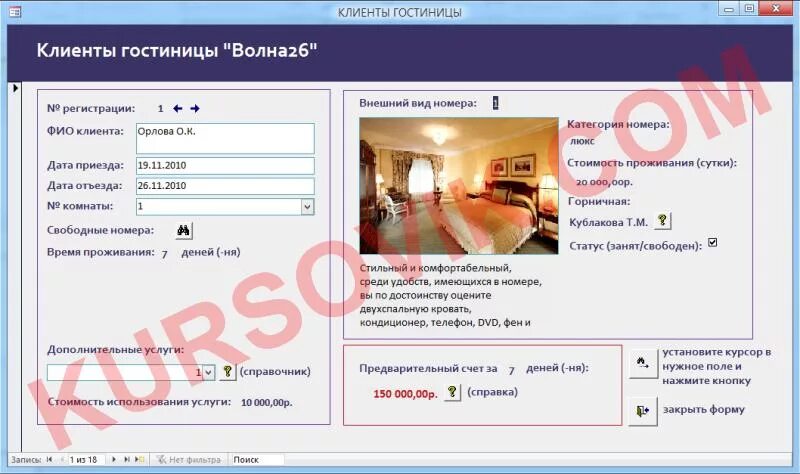Toggle the Статус (занят/свободен) checkbox
800x474 pixels.
point(713,243)
